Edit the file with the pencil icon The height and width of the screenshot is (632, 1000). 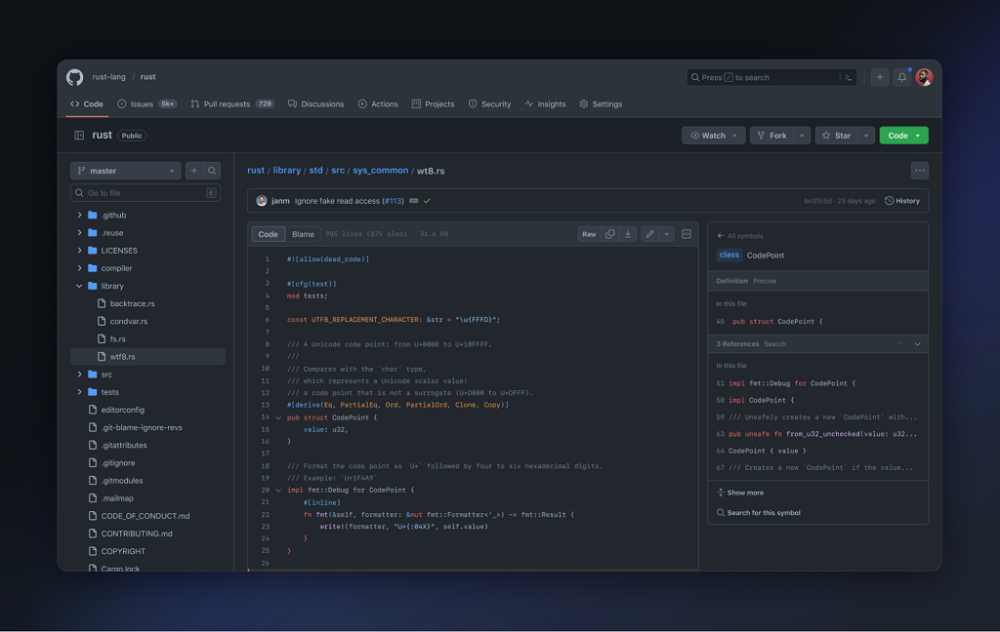(648, 234)
